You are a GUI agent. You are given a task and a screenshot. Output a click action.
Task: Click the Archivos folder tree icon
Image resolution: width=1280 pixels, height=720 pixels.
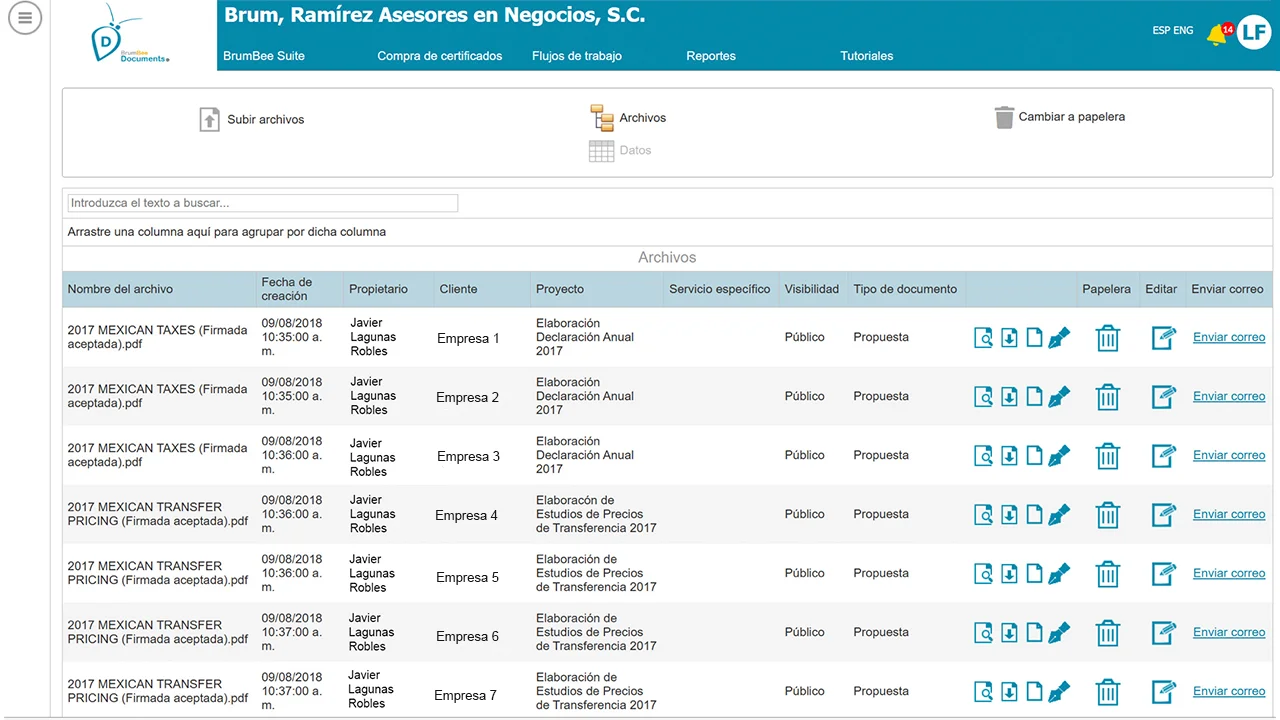click(601, 118)
